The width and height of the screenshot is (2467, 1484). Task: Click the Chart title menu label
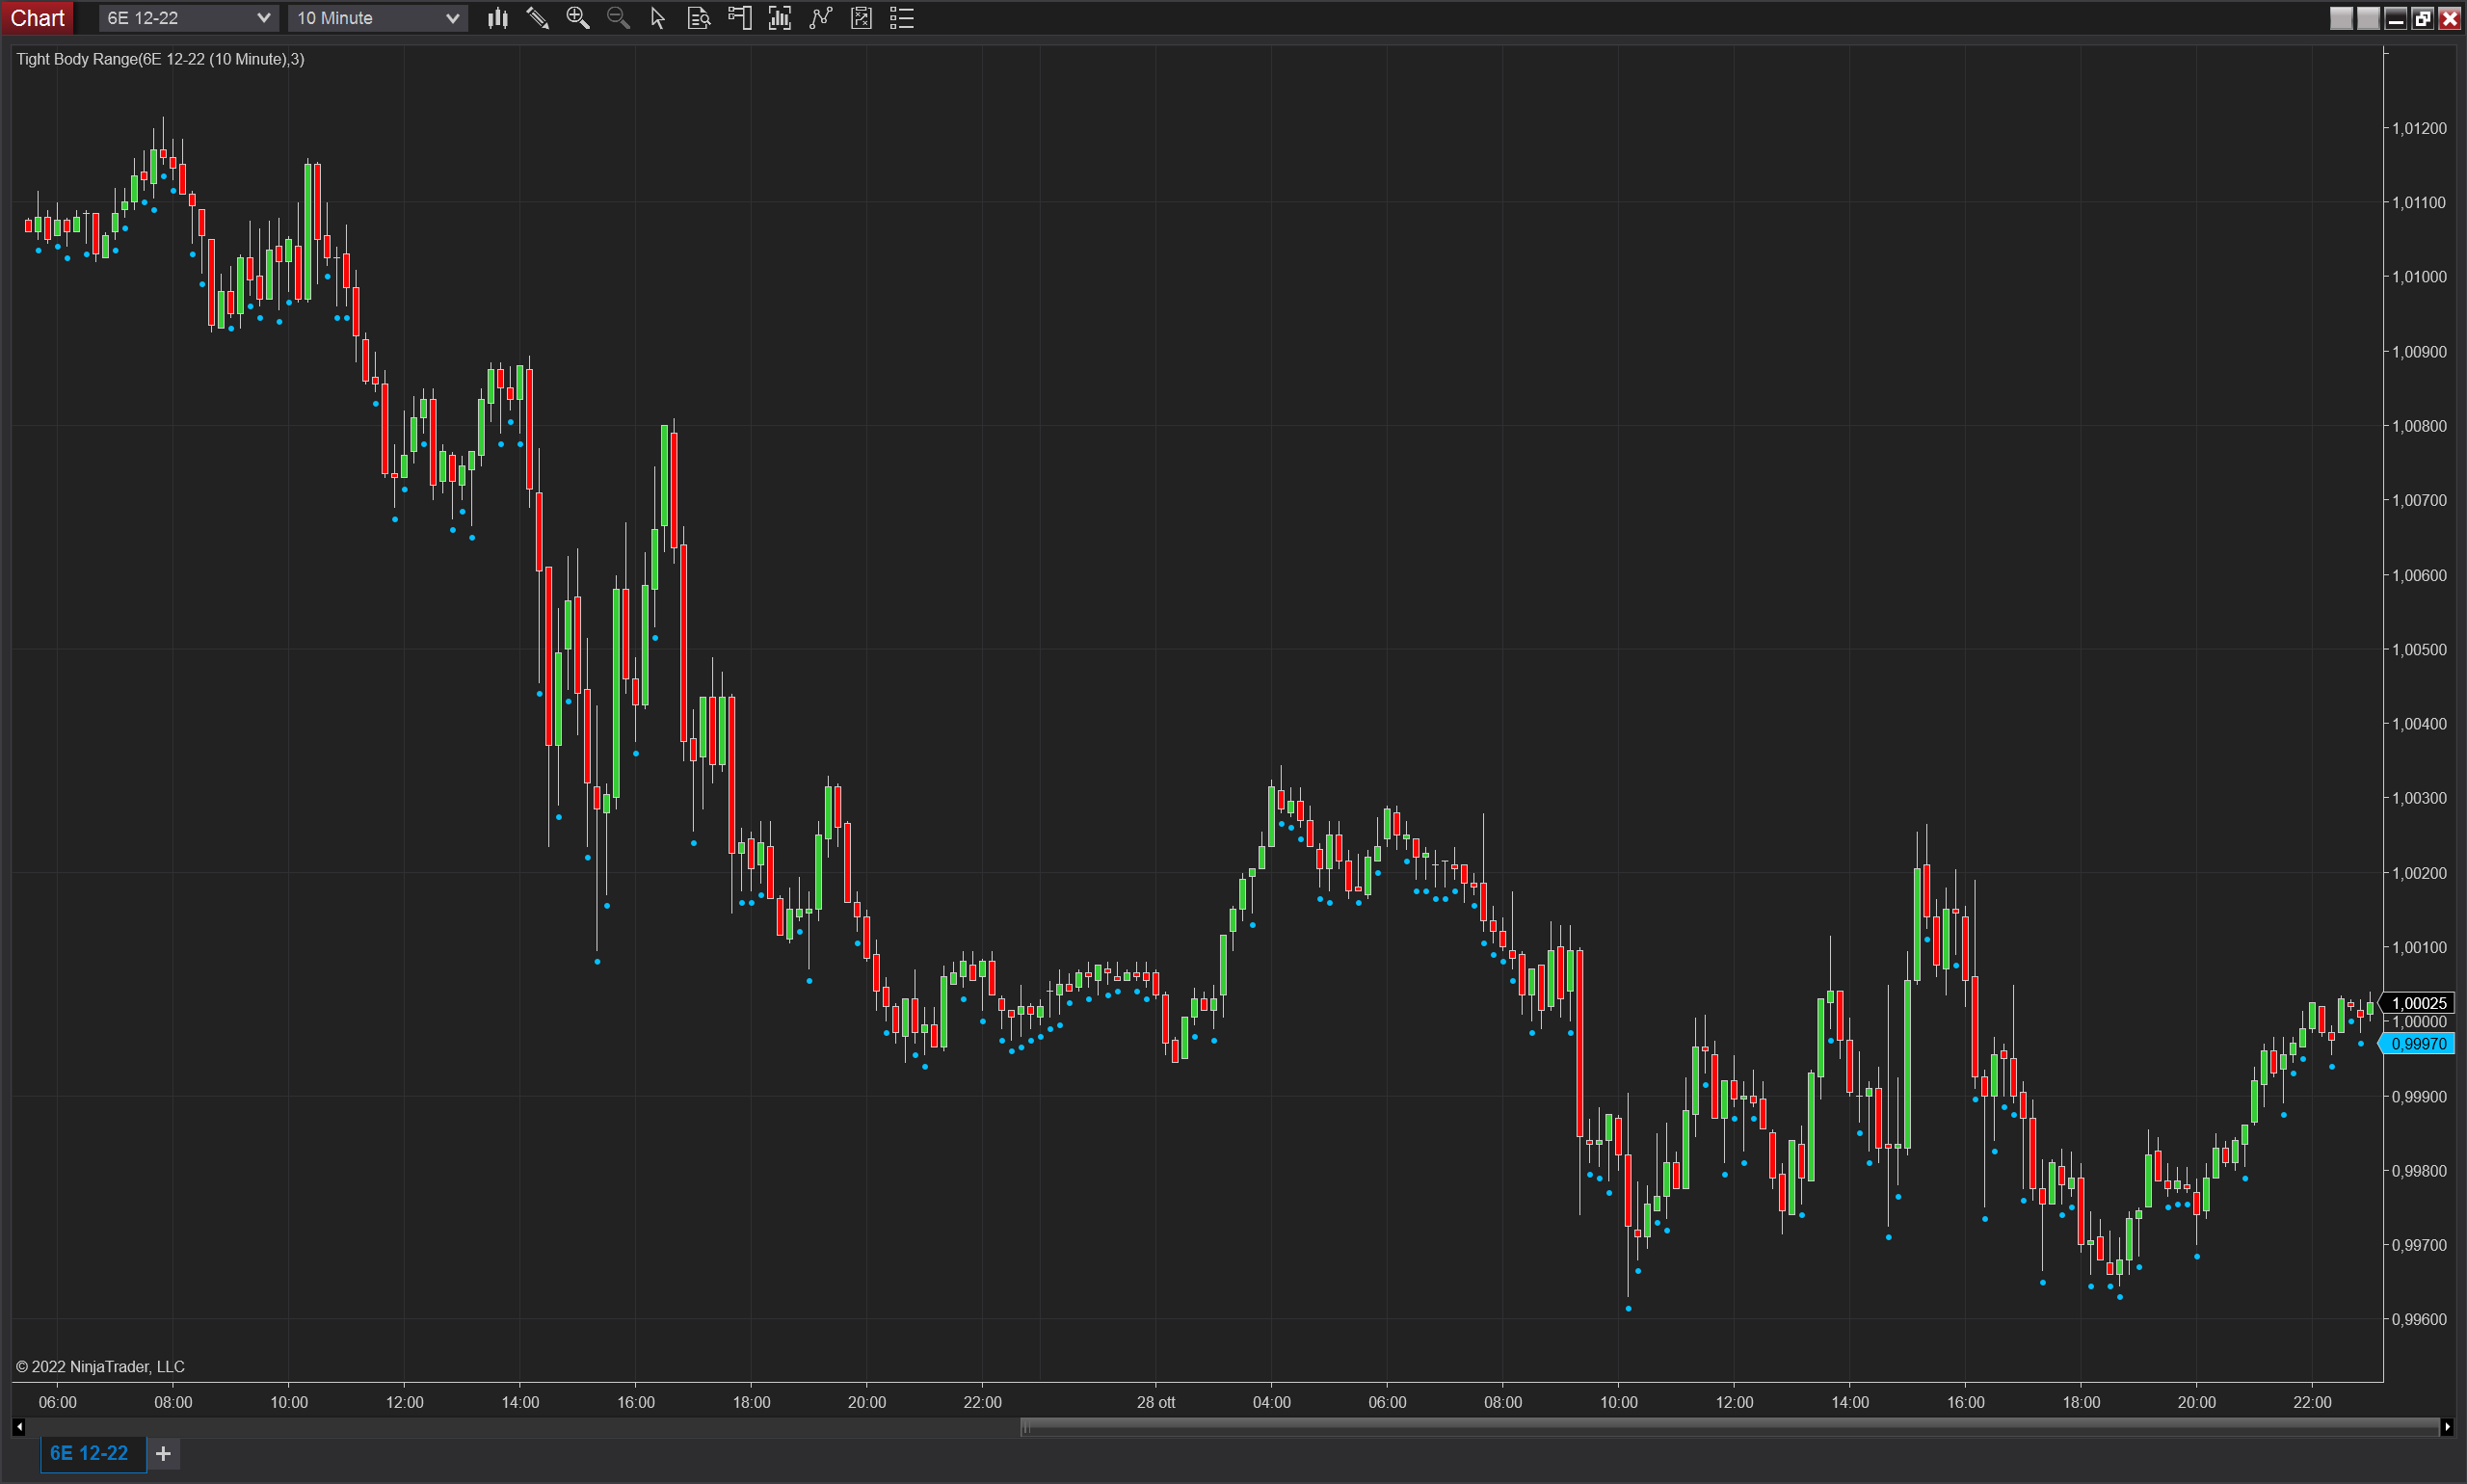37,18
